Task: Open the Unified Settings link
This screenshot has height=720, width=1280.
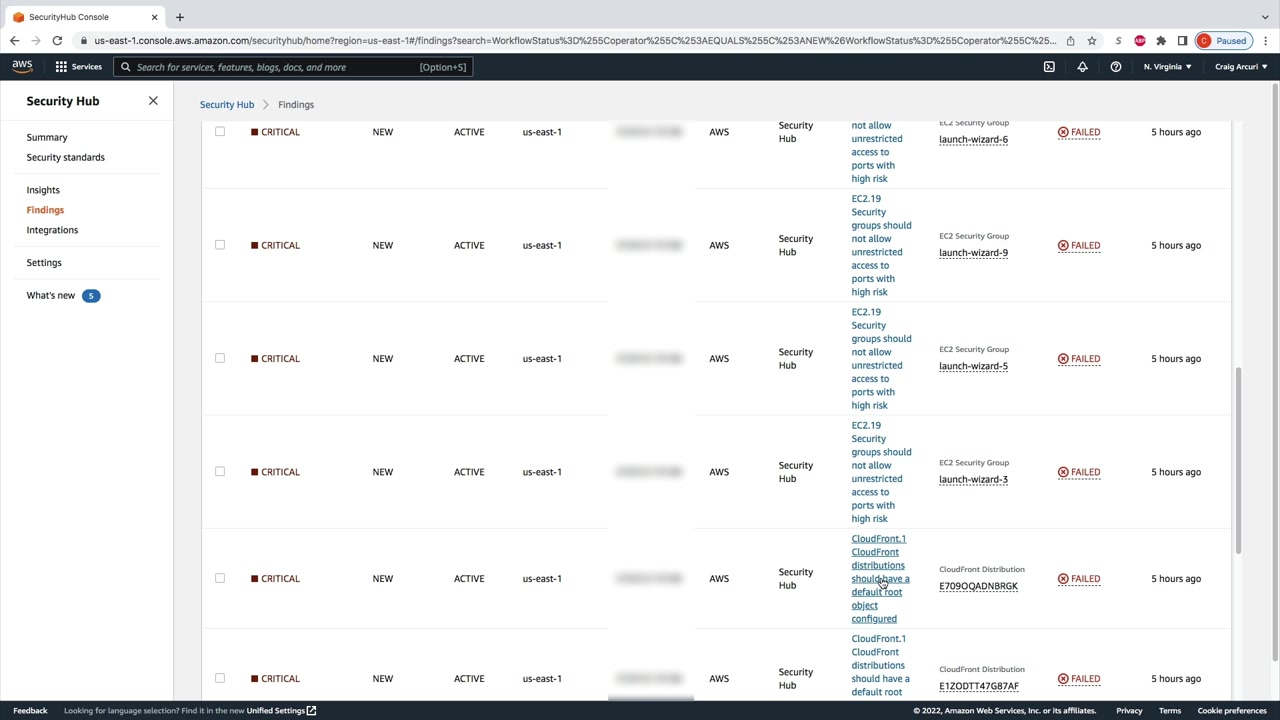Action: click(281, 711)
